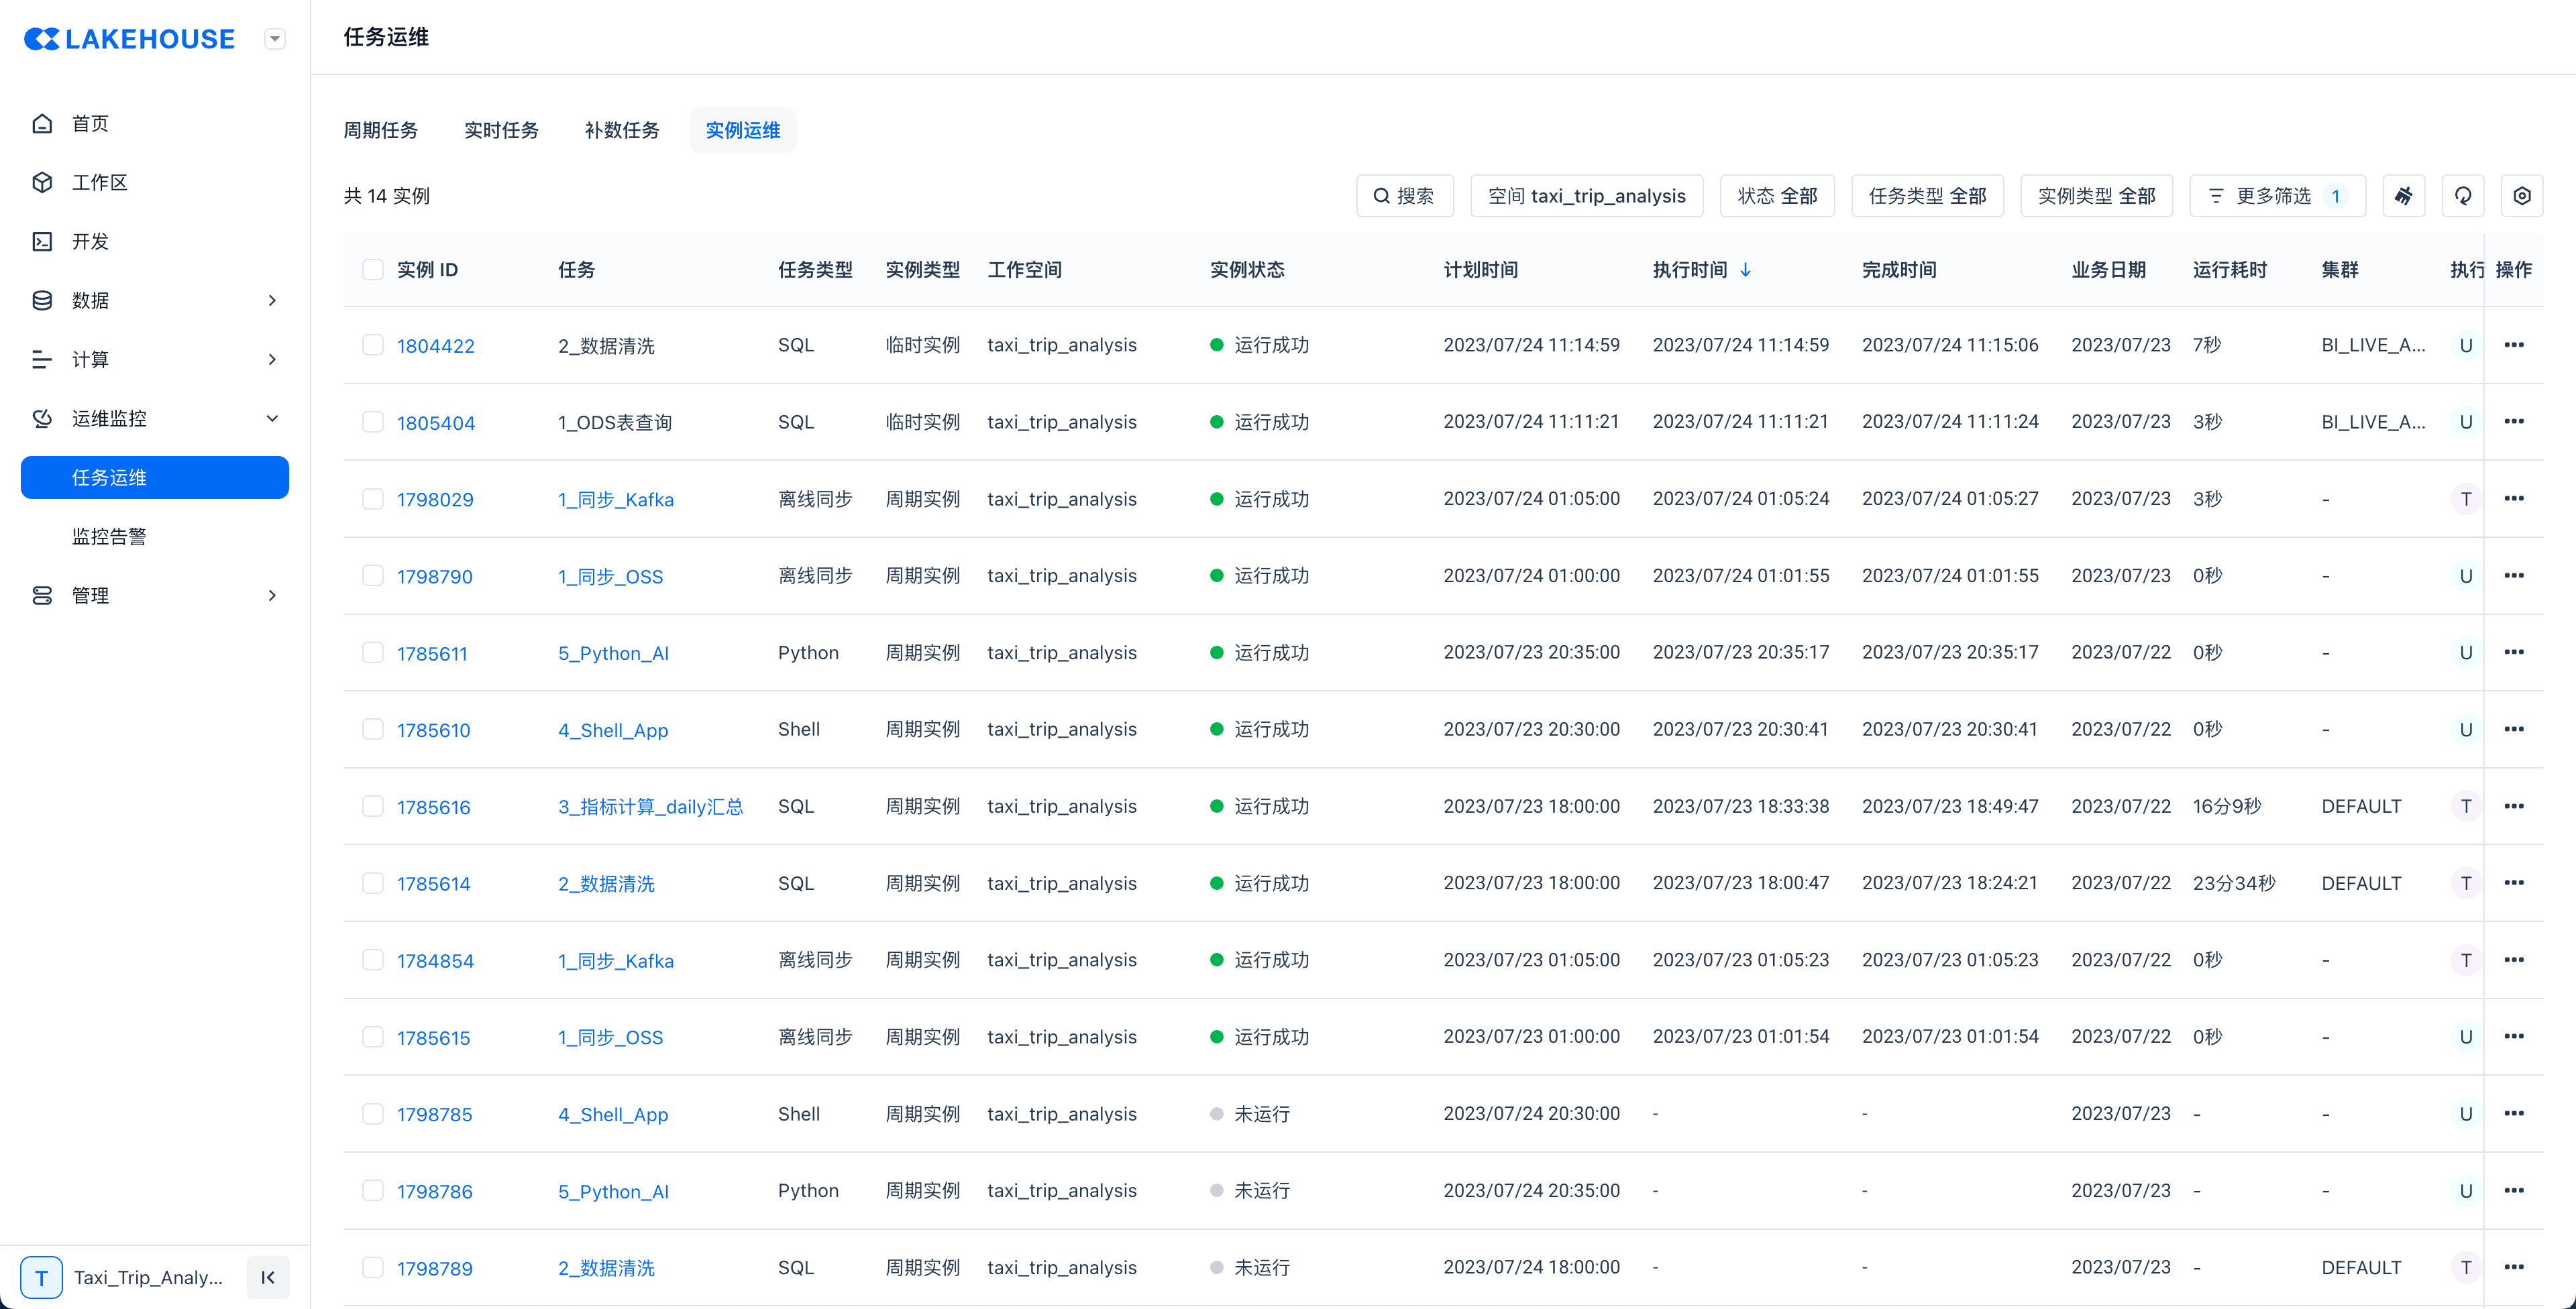Switch to the Backfill Tasks (补数任务) tab
This screenshot has width=2576, height=1309.
(x=621, y=131)
